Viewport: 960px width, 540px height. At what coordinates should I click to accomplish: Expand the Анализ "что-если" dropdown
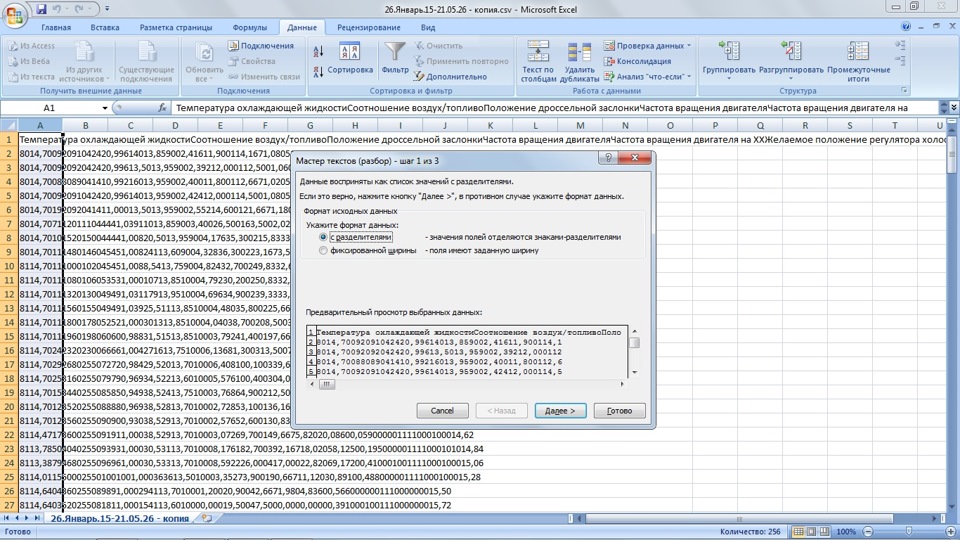(x=689, y=77)
